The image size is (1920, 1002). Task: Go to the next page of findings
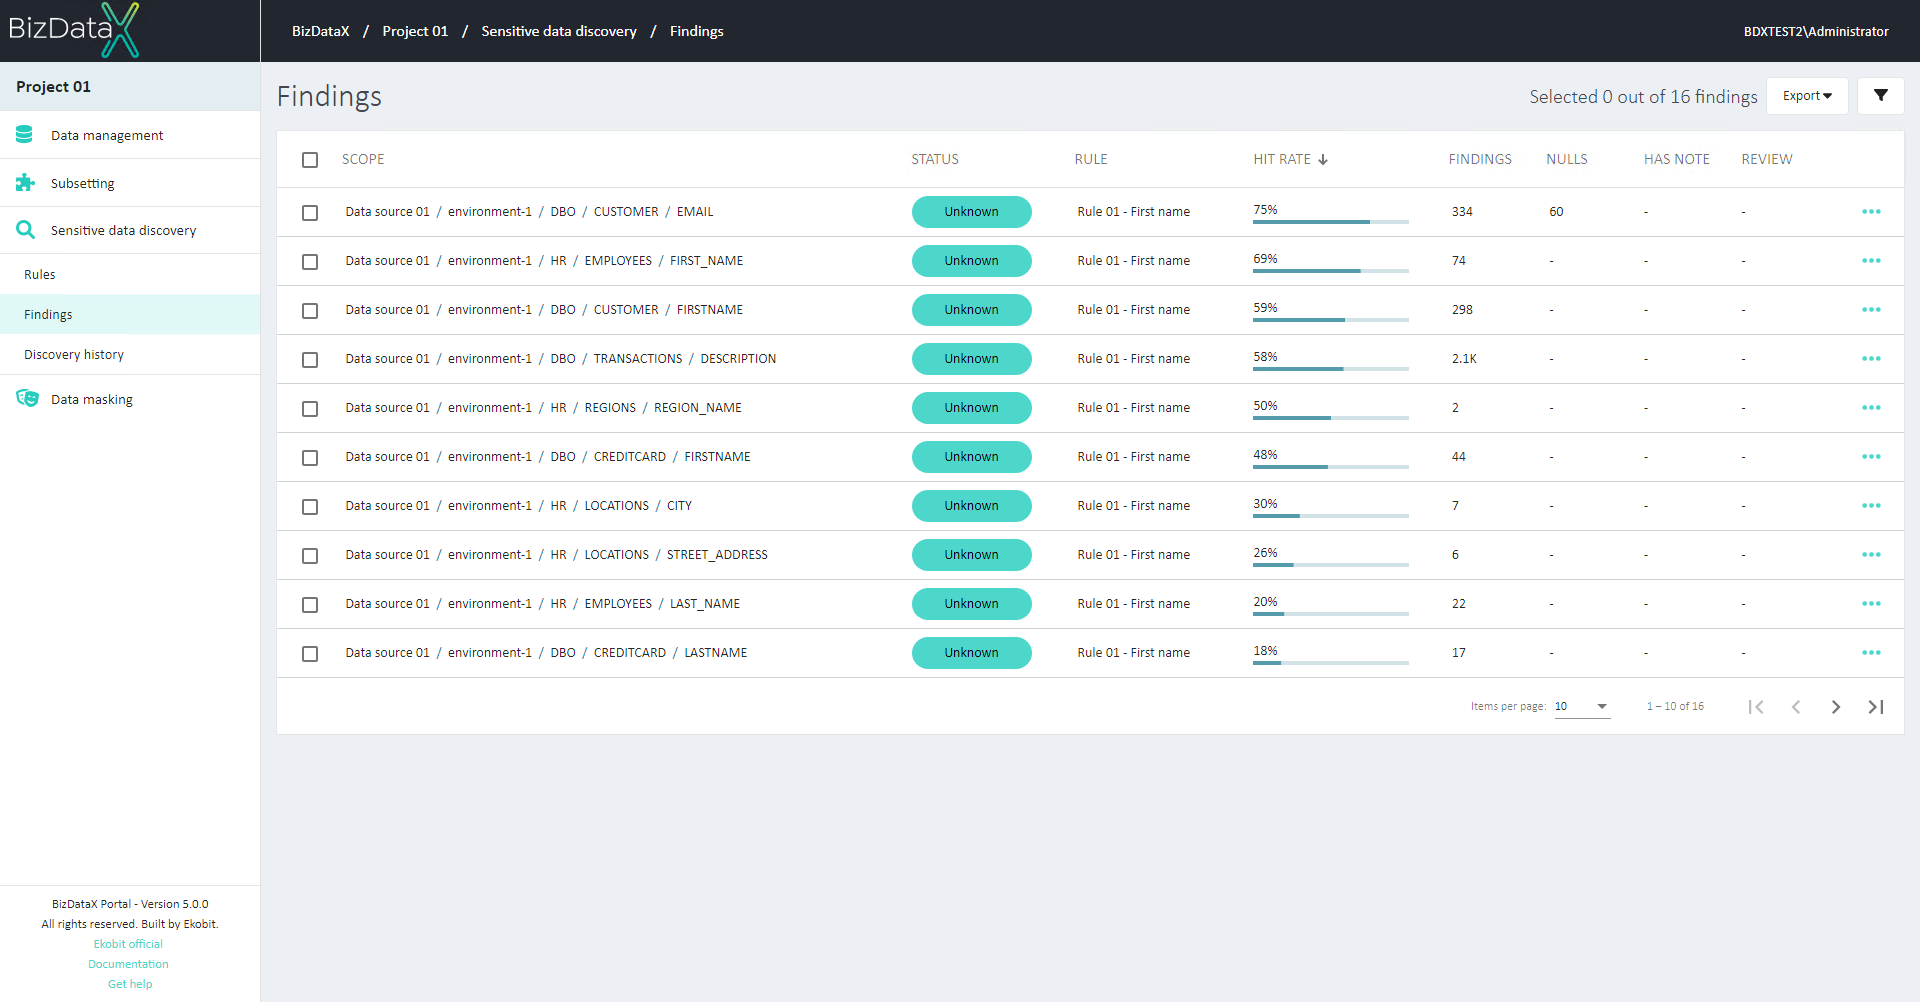[x=1836, y=707]
